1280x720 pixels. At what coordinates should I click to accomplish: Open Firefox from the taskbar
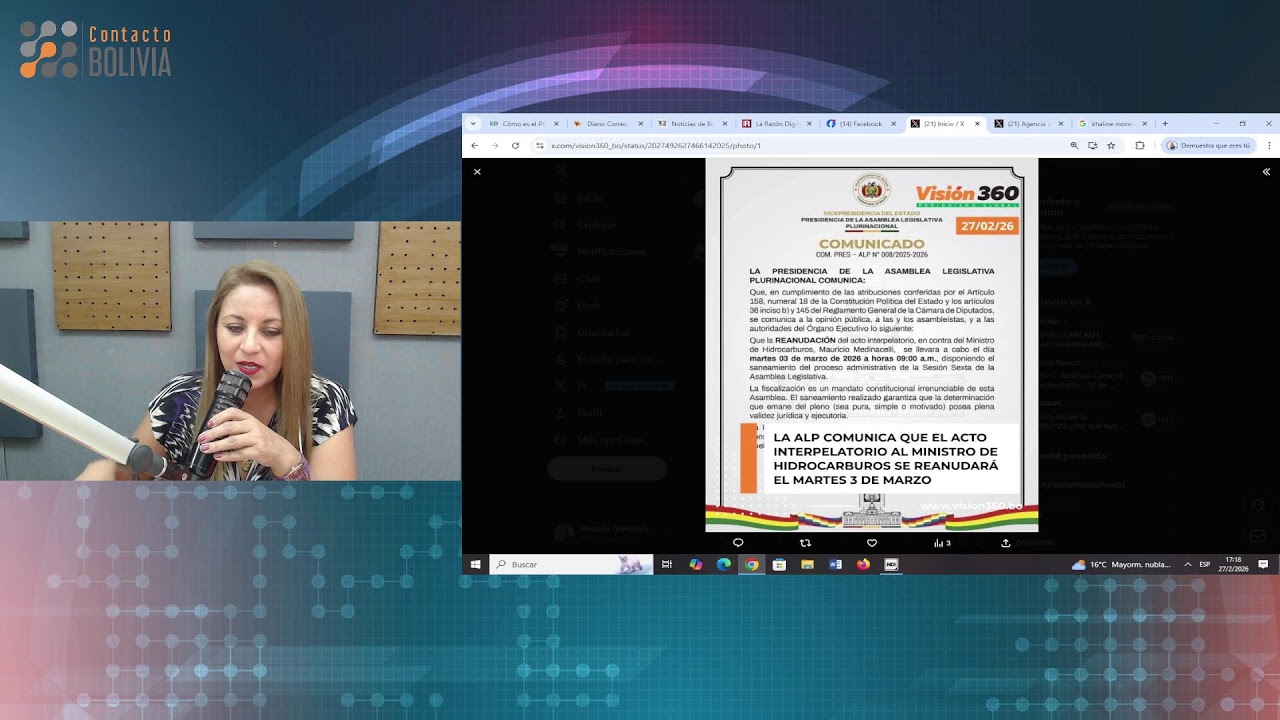coord(863,564)
